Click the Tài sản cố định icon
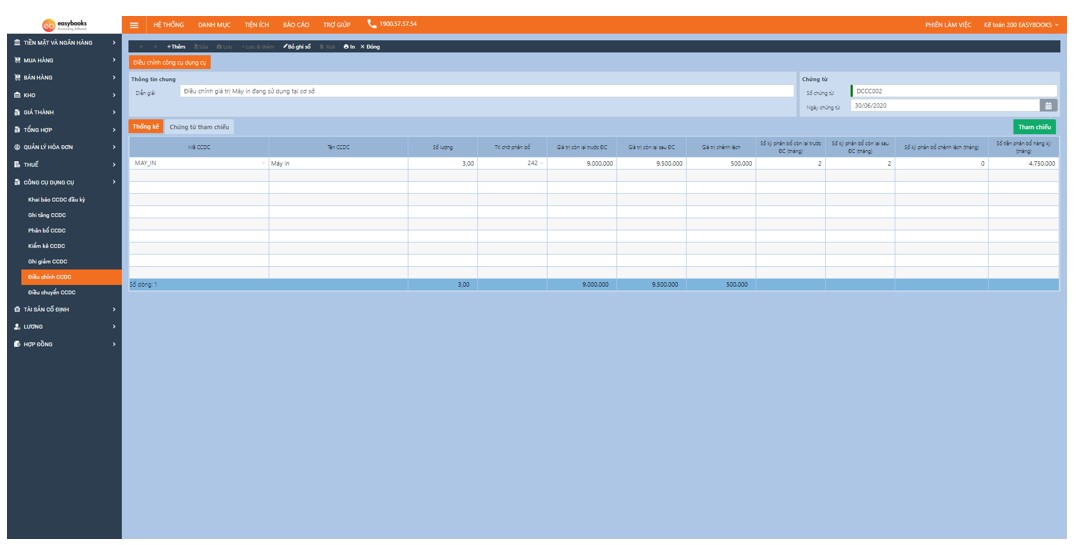This screenshot has width=1078, height=545. (17, 309)
